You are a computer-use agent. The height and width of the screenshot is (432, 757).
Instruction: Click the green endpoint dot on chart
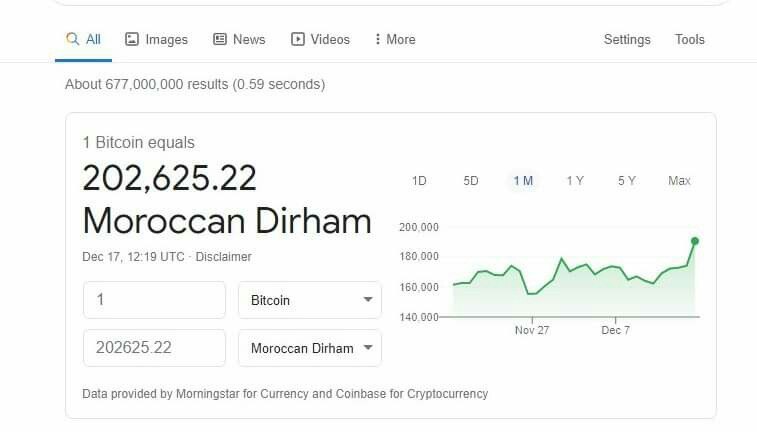click(x=695, y=241)
